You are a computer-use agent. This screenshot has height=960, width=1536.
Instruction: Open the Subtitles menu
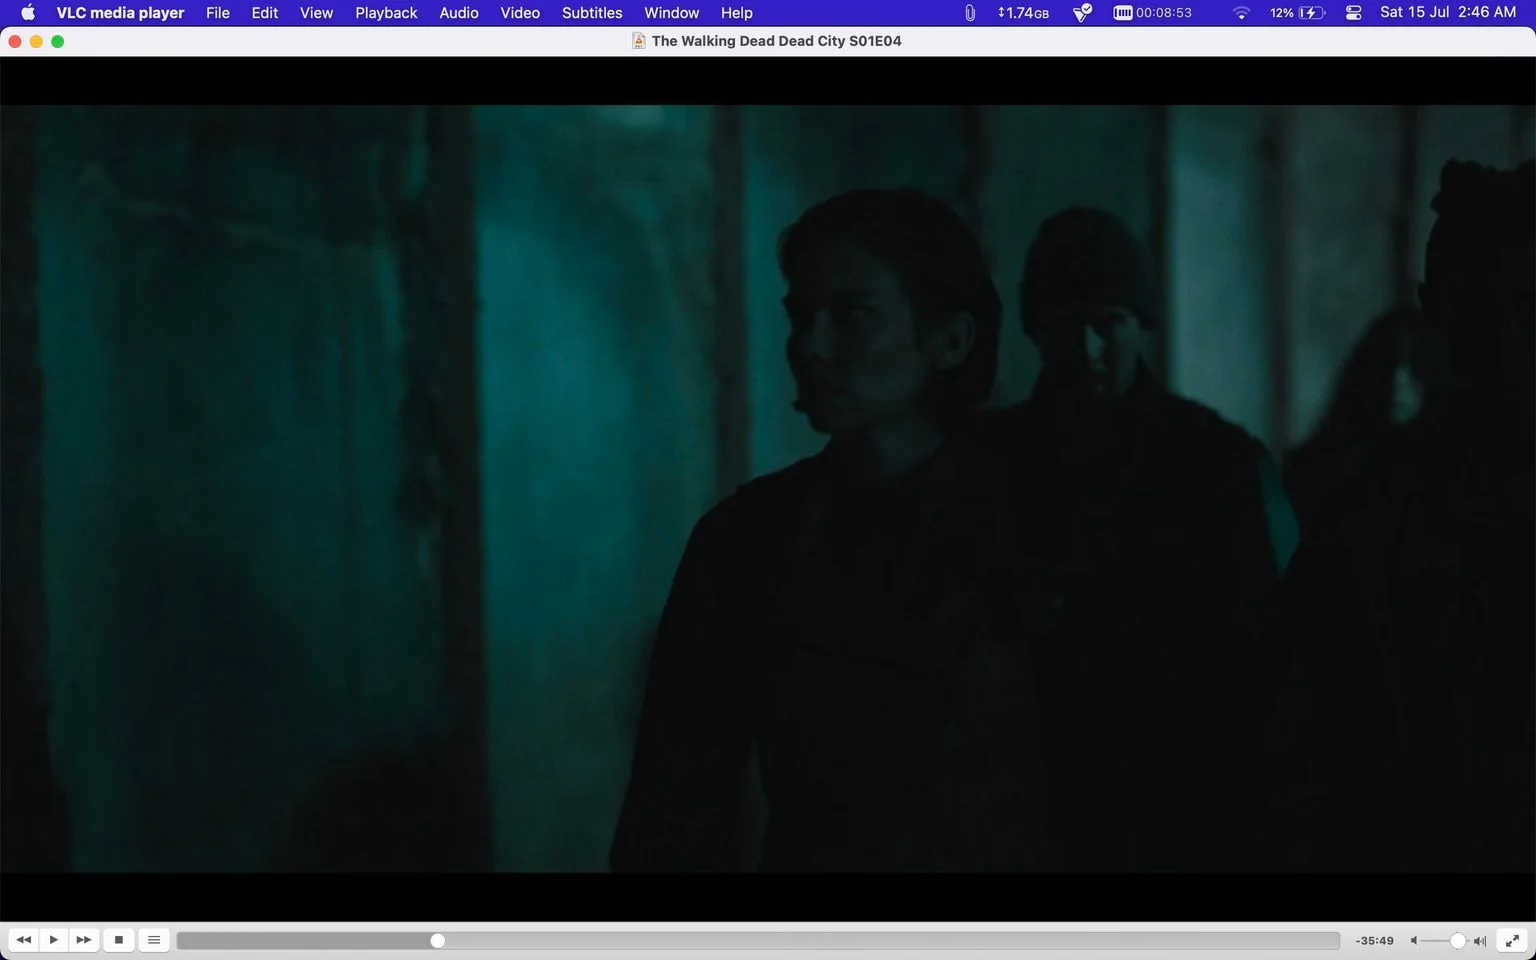coord(592,13)
